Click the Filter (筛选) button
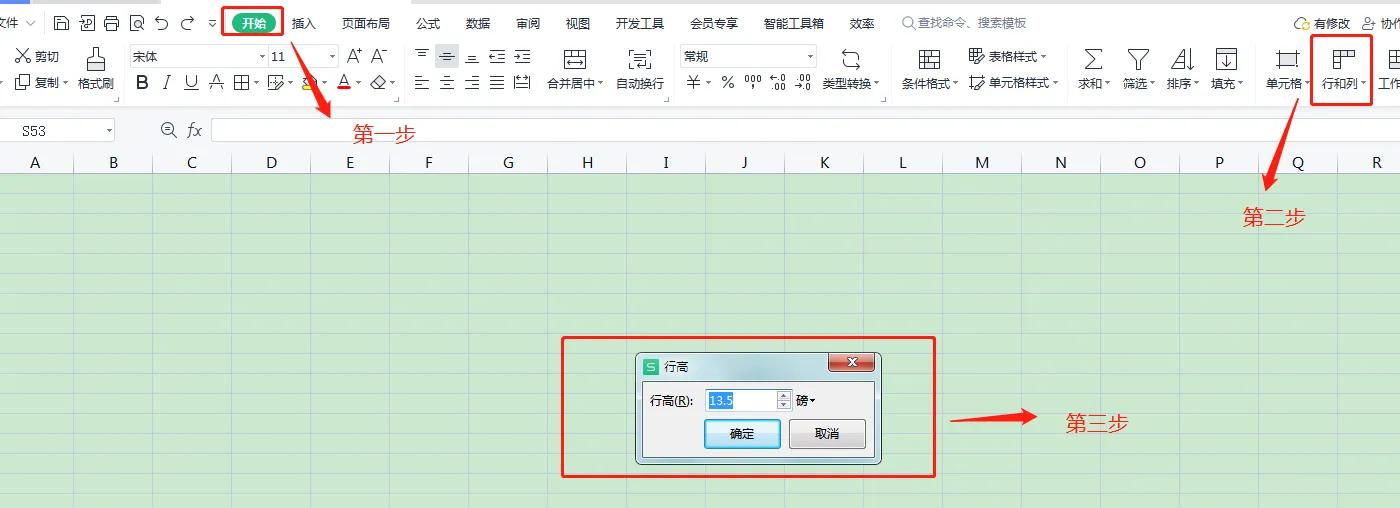The image size is (1400, 508). 1138,69
